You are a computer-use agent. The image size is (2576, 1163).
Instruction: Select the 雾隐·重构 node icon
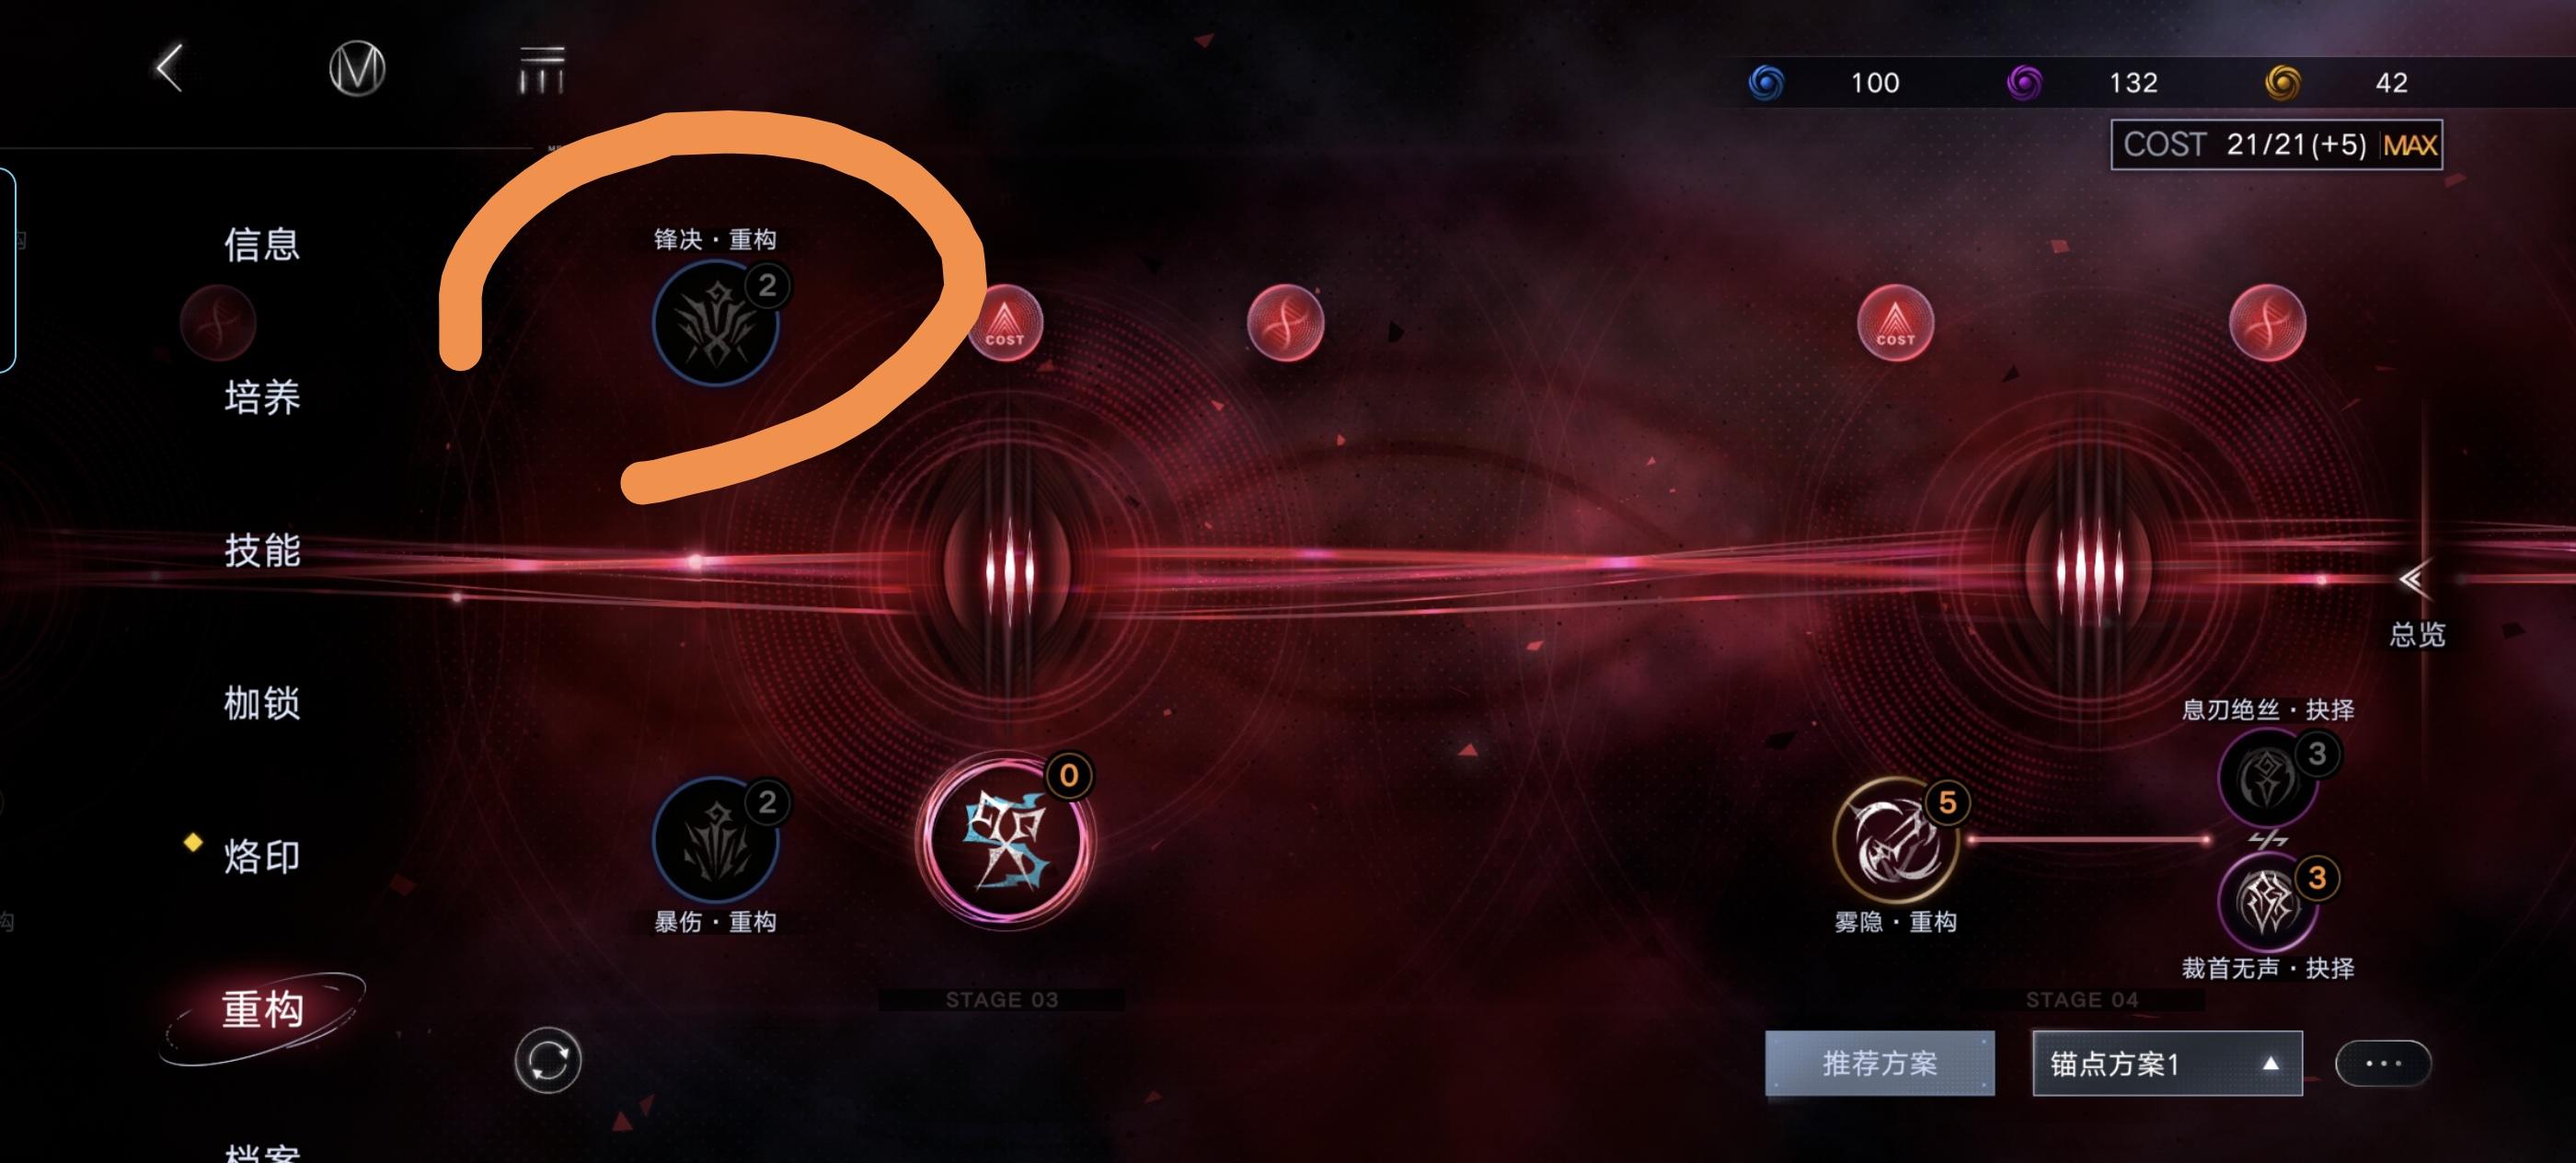(1895, 840)
